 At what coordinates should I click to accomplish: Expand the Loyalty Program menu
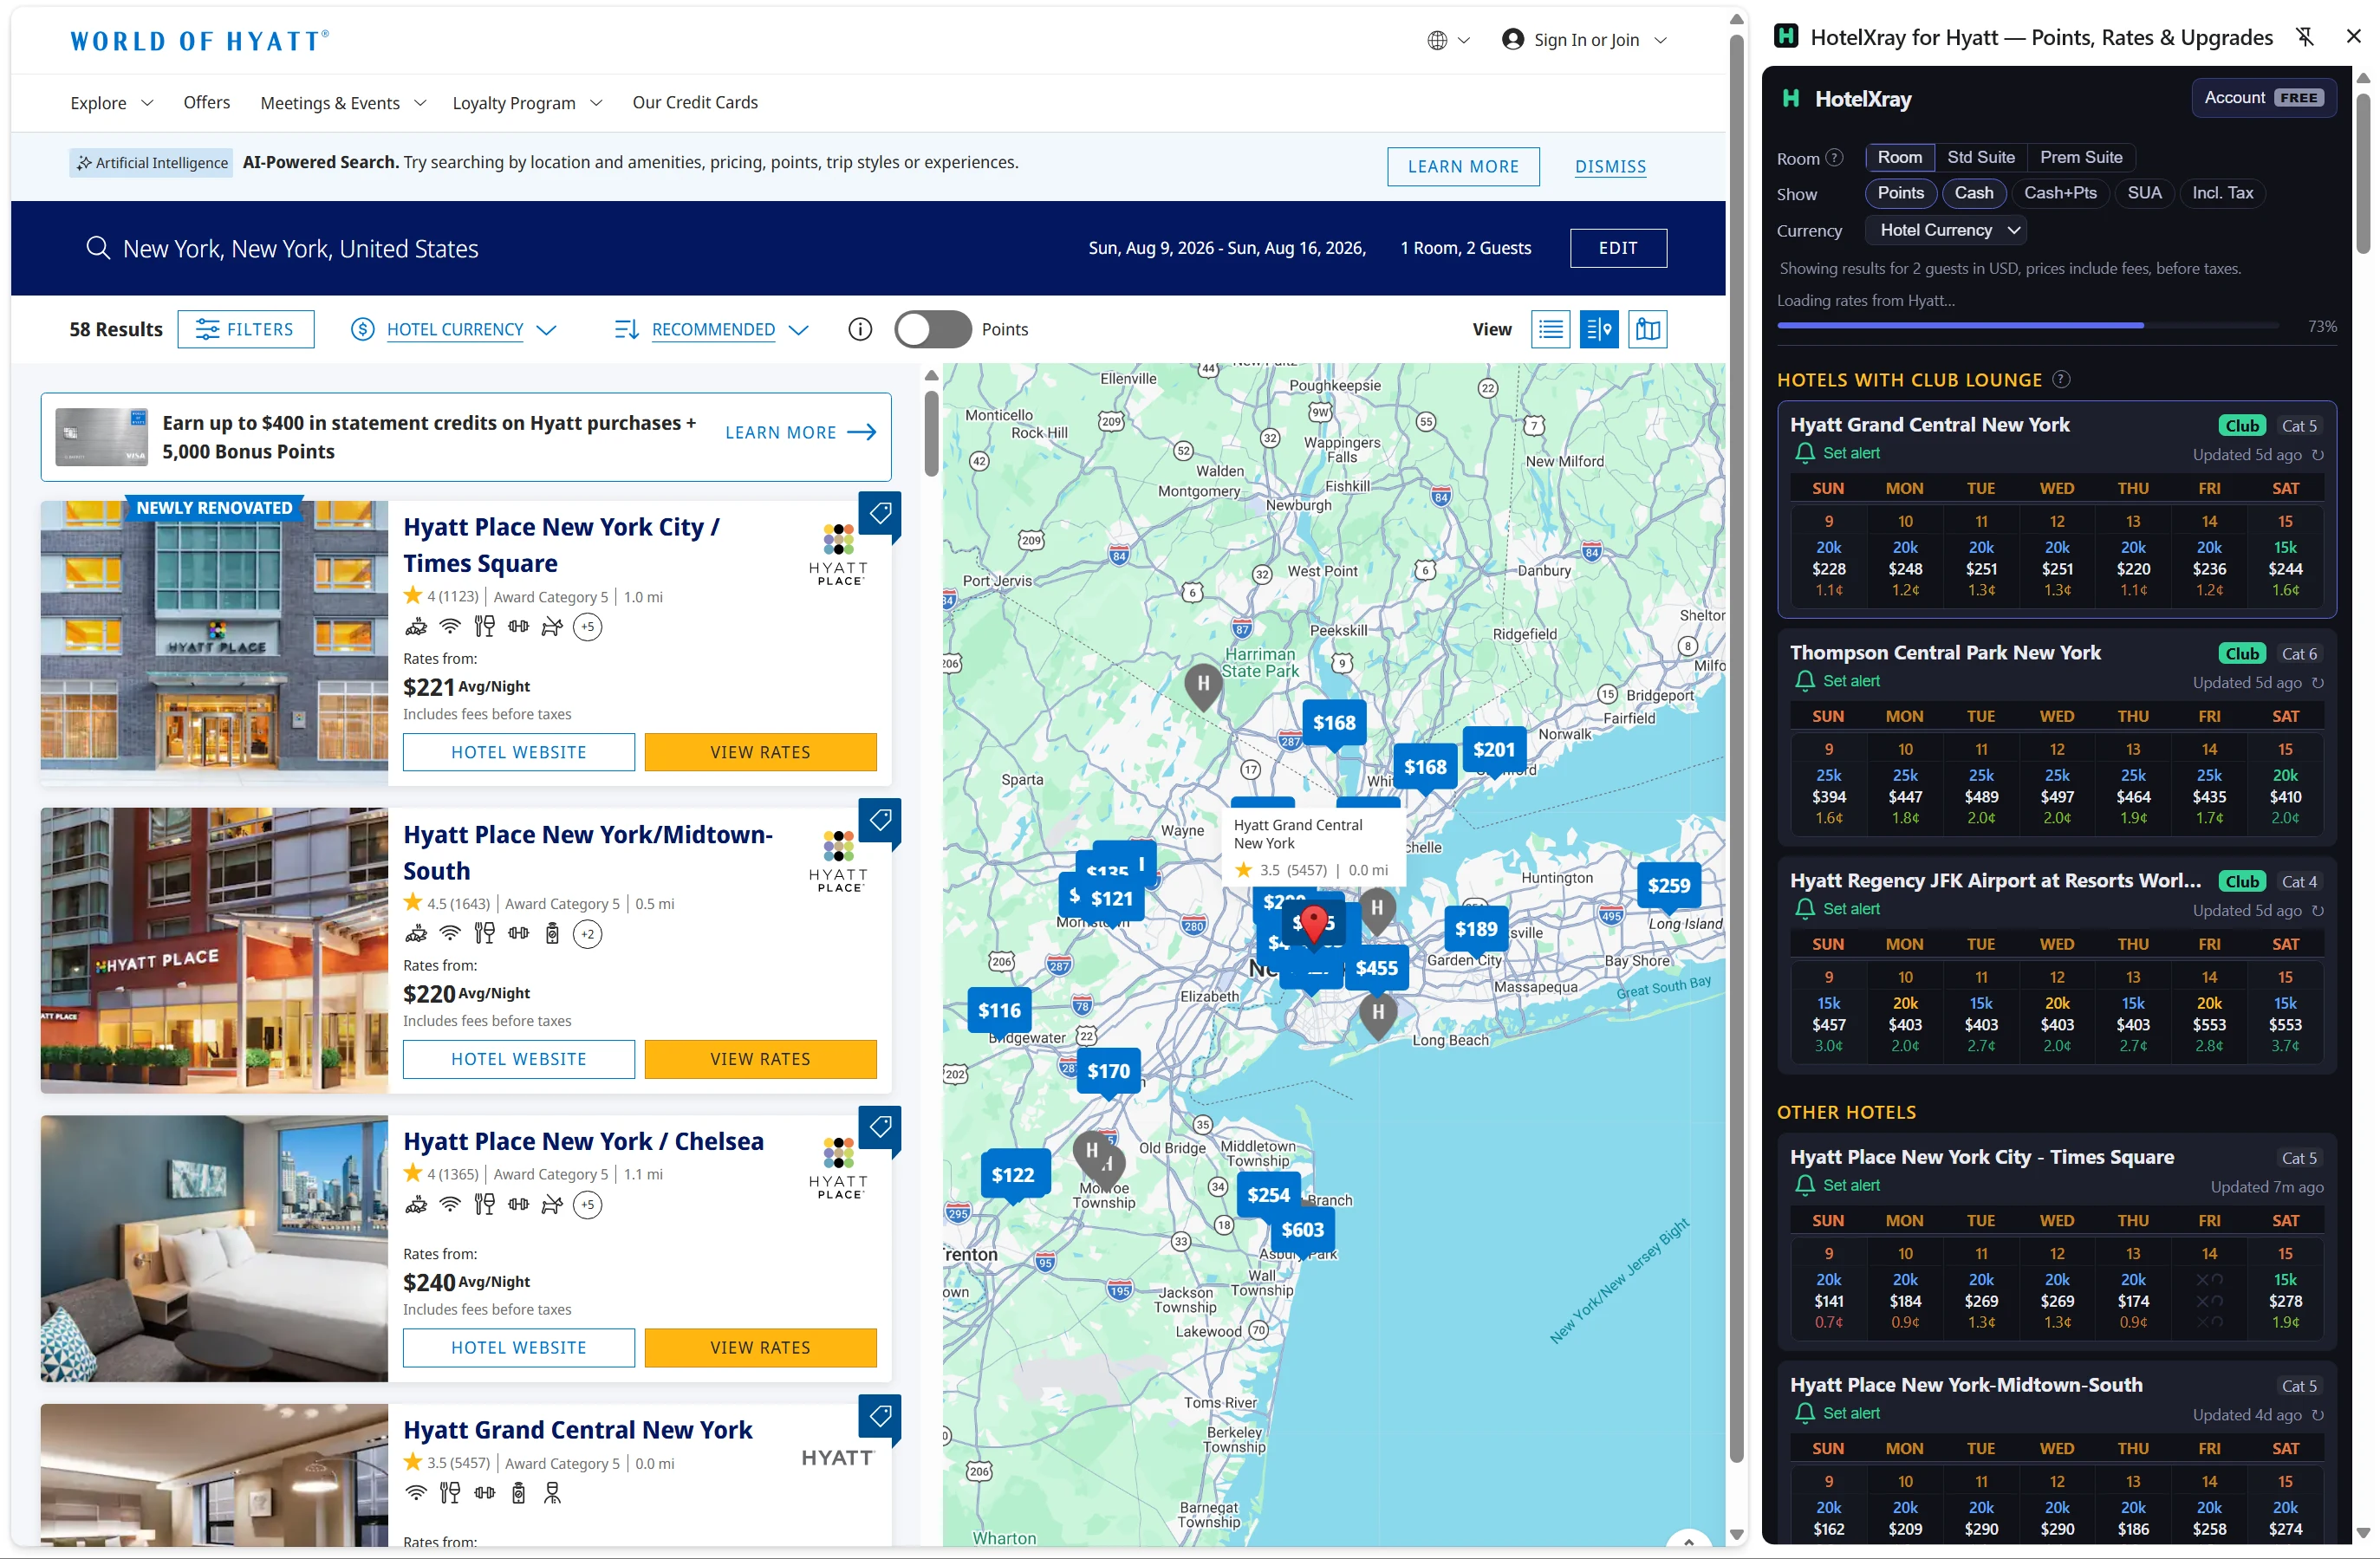(x=527, y=103)
